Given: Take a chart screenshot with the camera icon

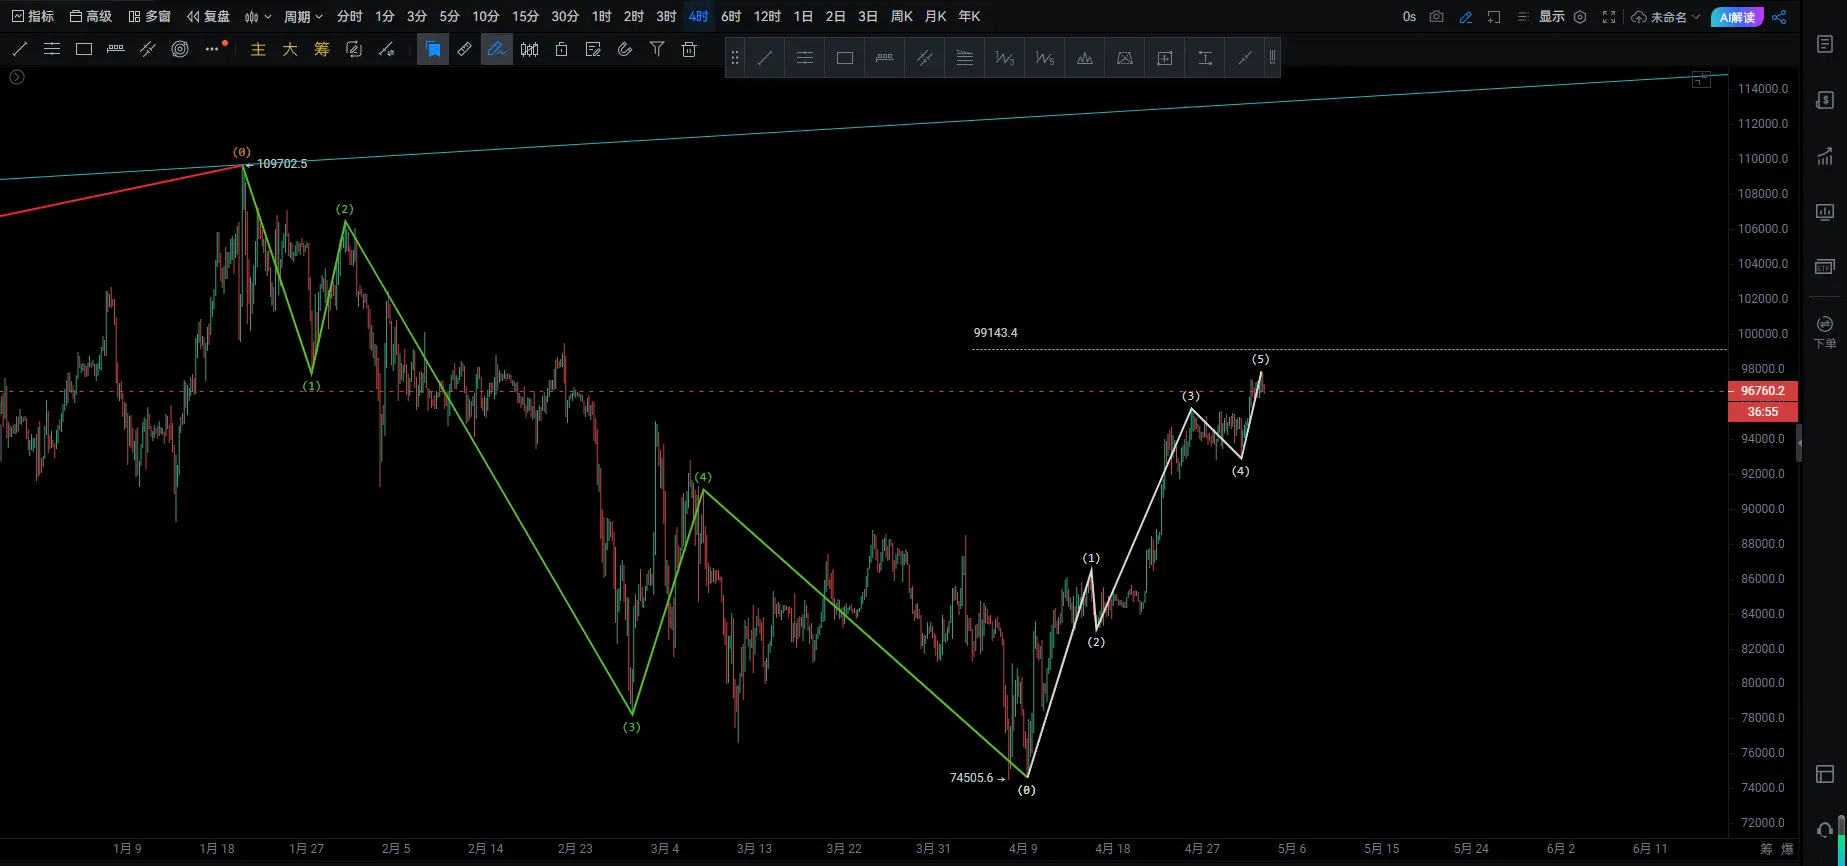Looking at the screenshot, I should click(x=1437, y=16).
